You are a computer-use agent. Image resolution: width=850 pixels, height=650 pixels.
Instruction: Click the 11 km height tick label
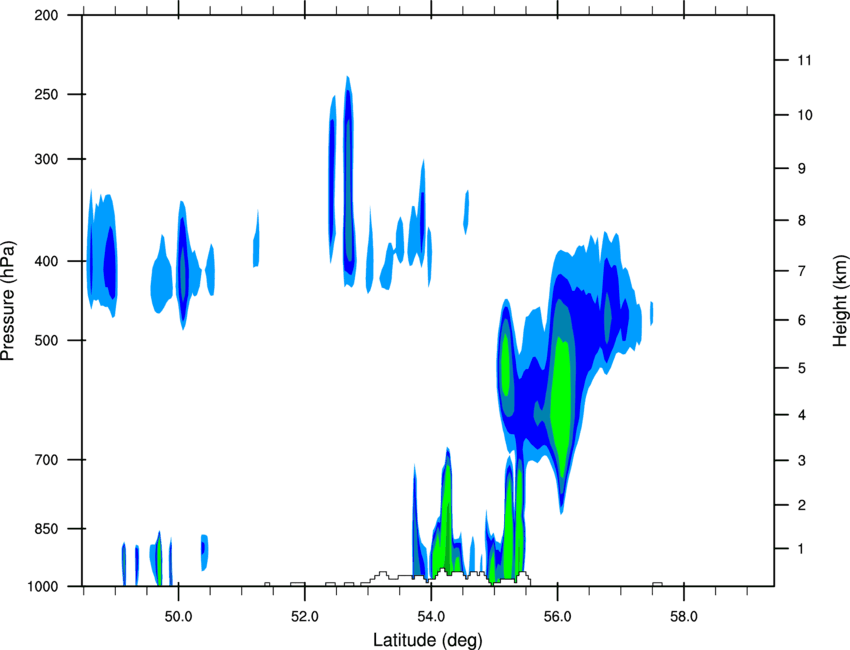[x=804, y=60]
